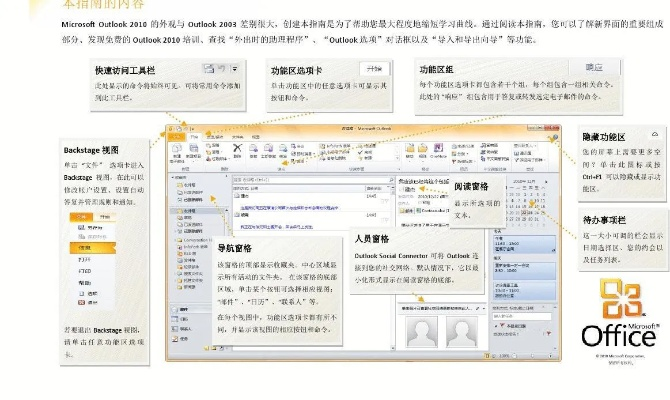Open Mail view in the navigation pane
The image size is (670, 400).
coord(185,310)
